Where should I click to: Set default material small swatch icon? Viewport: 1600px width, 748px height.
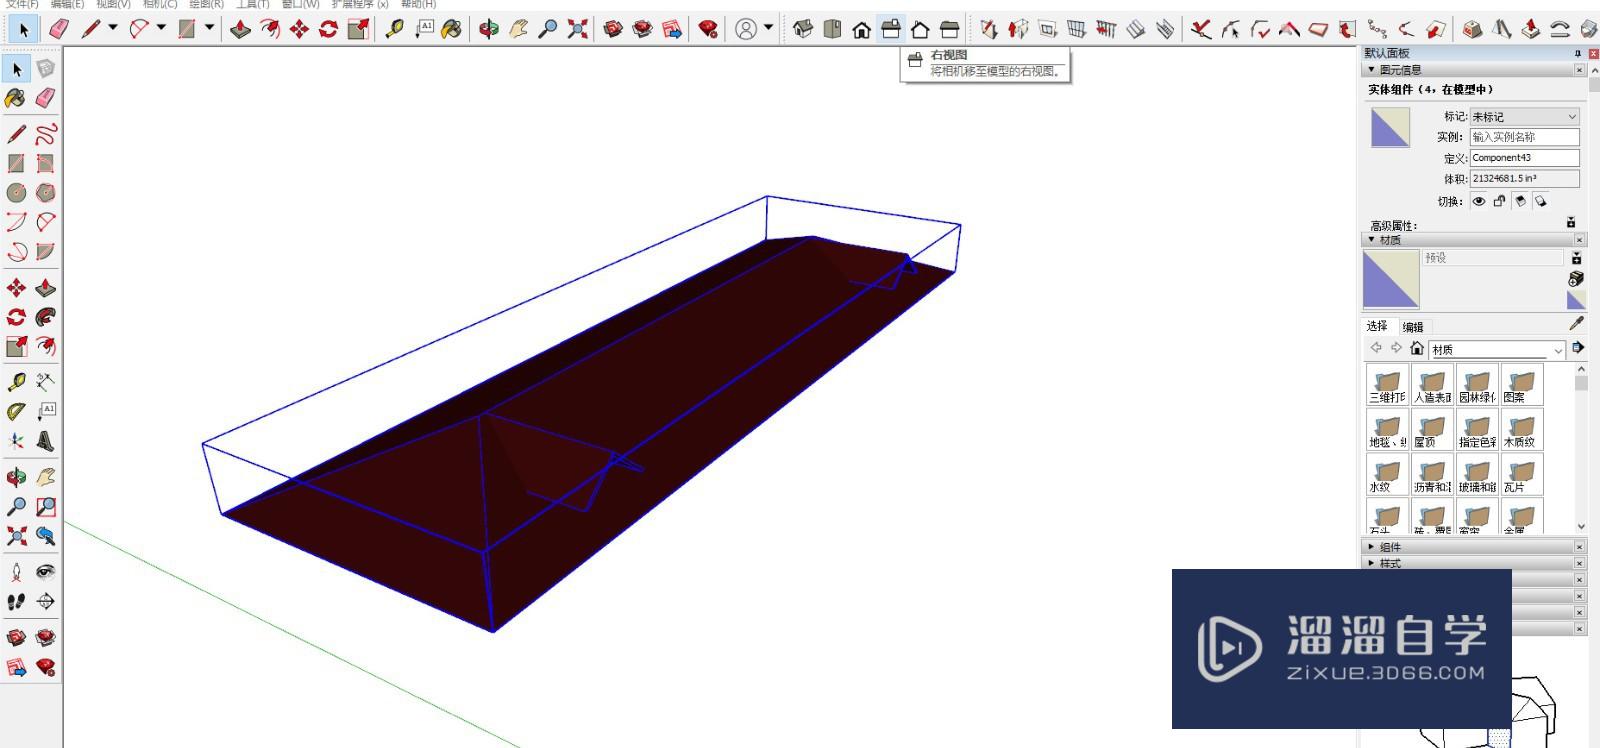[1576, 300]
